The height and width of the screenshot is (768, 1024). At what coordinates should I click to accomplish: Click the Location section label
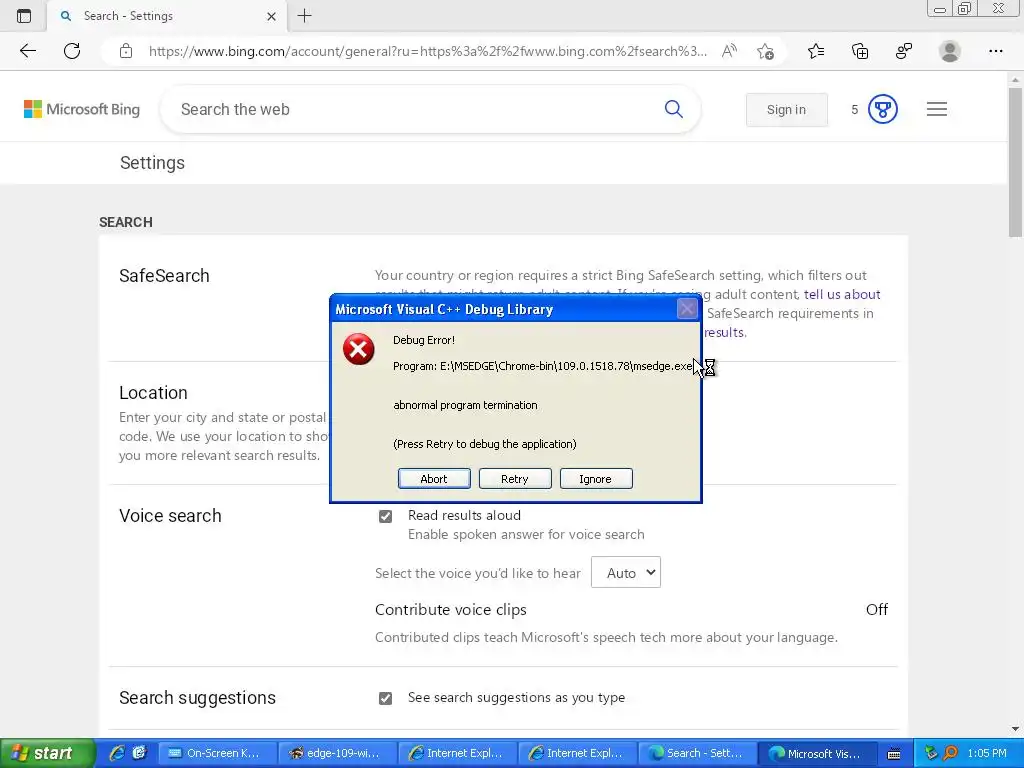coord(153,392)
